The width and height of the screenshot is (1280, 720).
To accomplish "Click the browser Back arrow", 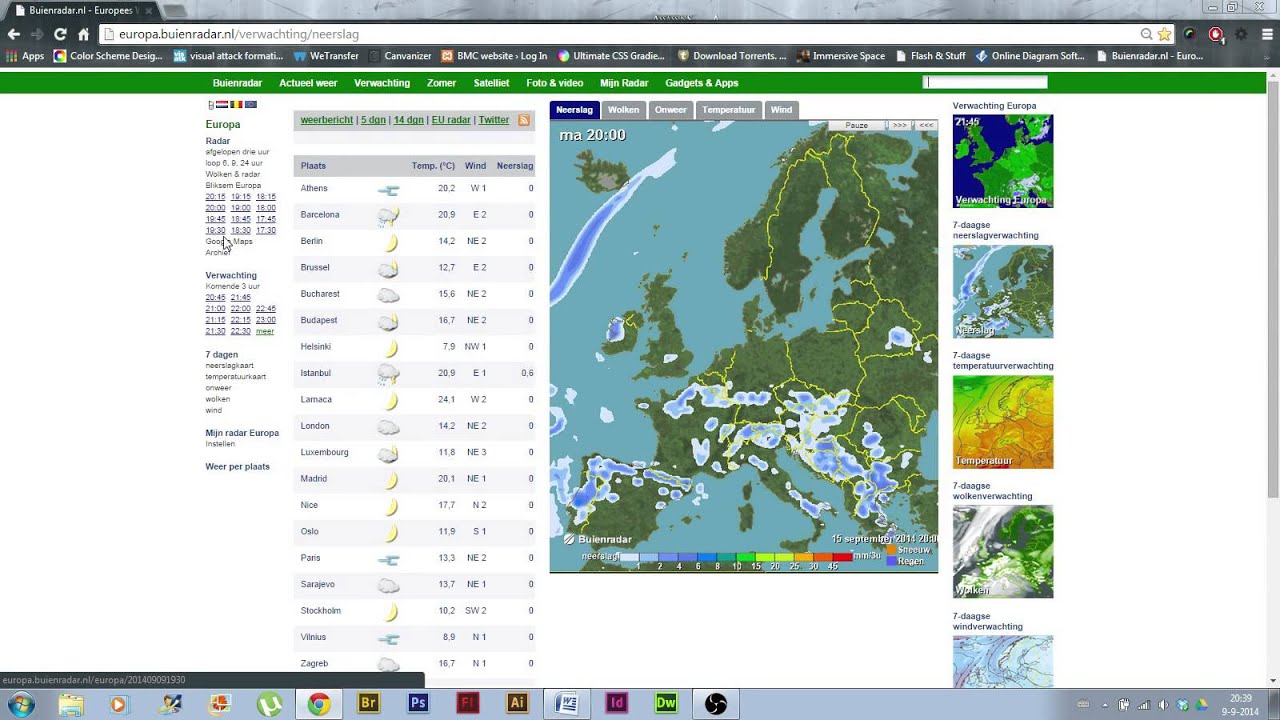I will pos(14,34).
